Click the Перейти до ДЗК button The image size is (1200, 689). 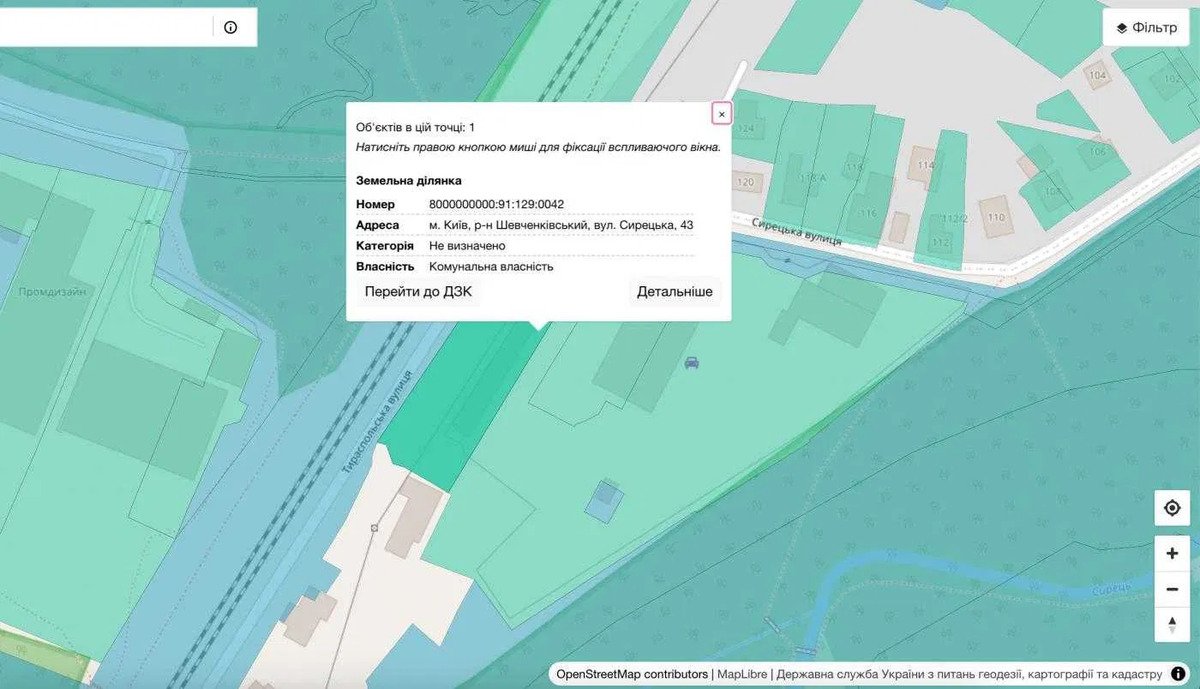coord(418,292)
